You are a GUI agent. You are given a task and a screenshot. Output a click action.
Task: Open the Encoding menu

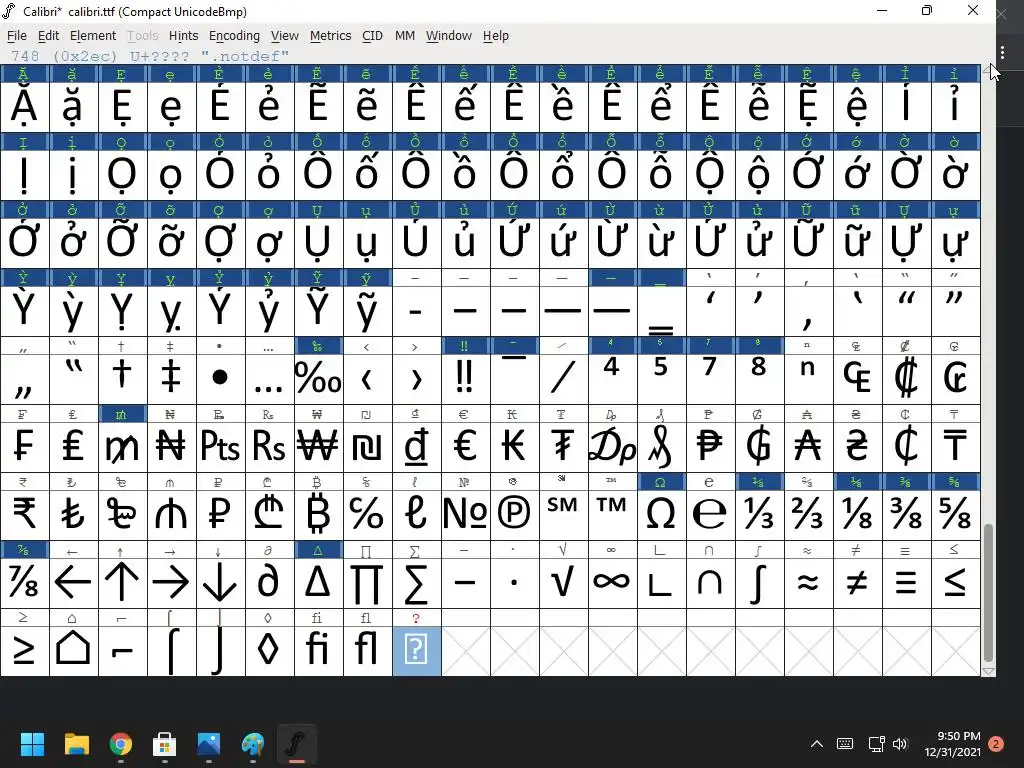[x=234, y=36]
